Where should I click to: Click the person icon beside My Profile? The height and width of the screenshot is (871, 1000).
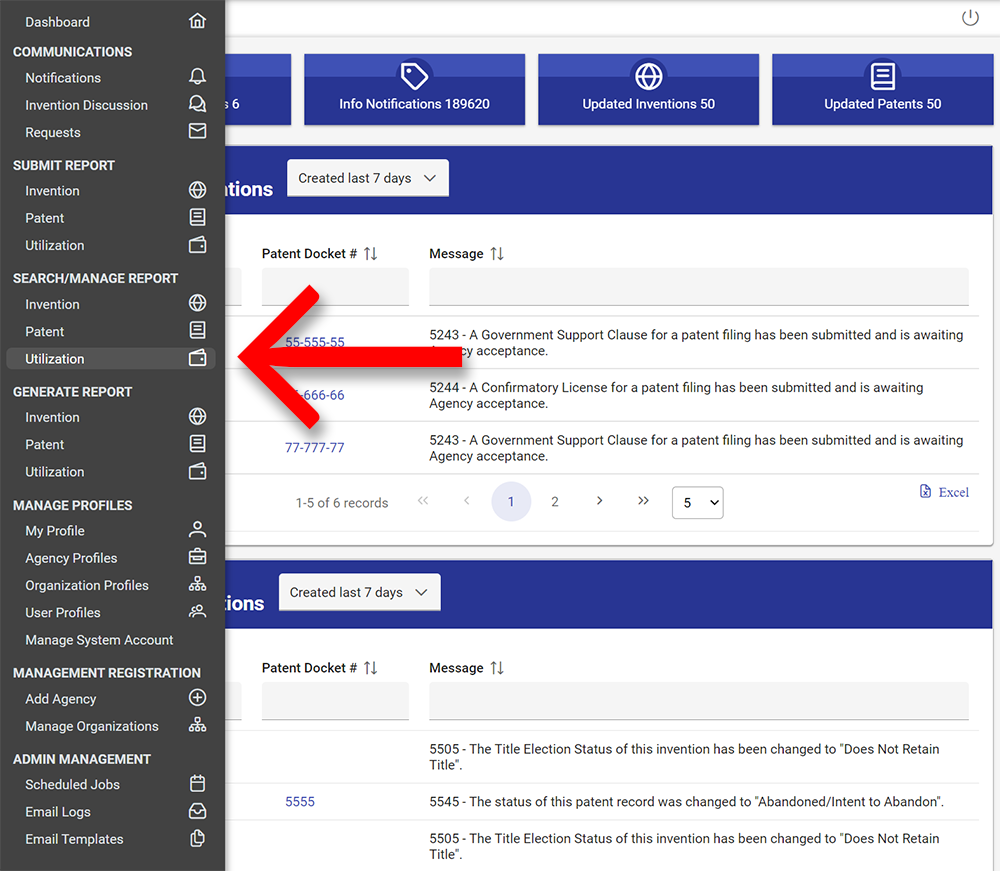197,530
